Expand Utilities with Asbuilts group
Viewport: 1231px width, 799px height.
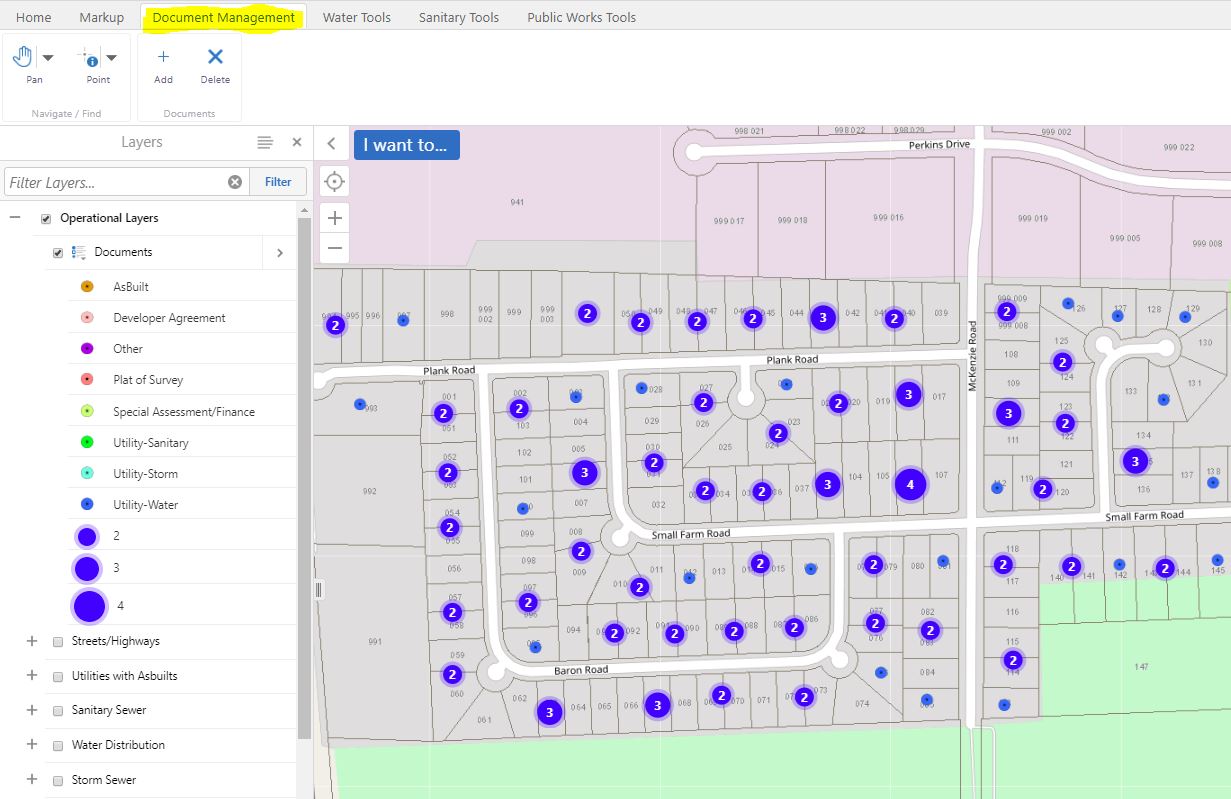coord(31,676)
